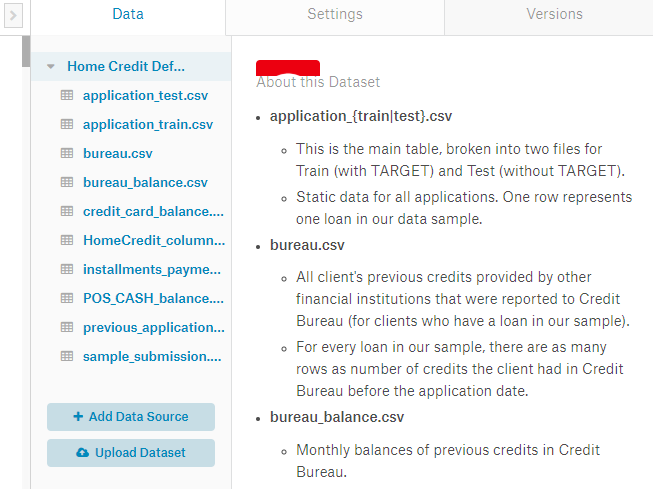Click table icon beside application_test.csv

coord(67,95)
